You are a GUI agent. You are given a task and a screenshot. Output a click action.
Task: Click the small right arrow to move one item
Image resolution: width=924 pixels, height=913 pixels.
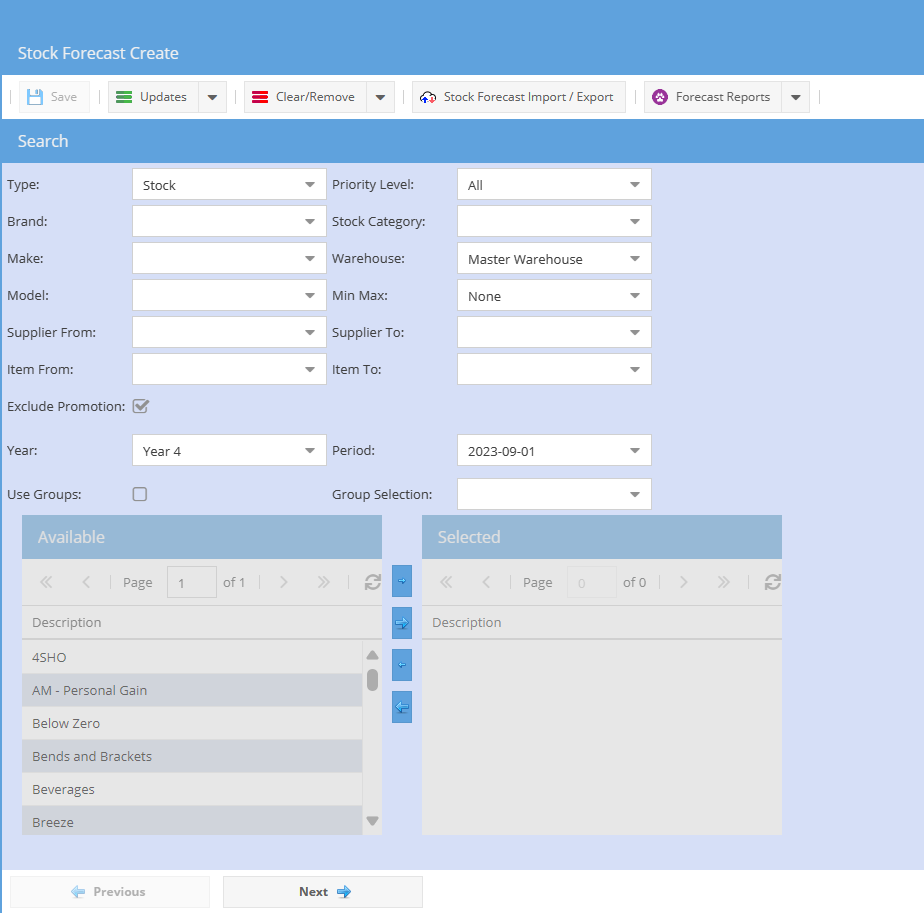point(402,581)
